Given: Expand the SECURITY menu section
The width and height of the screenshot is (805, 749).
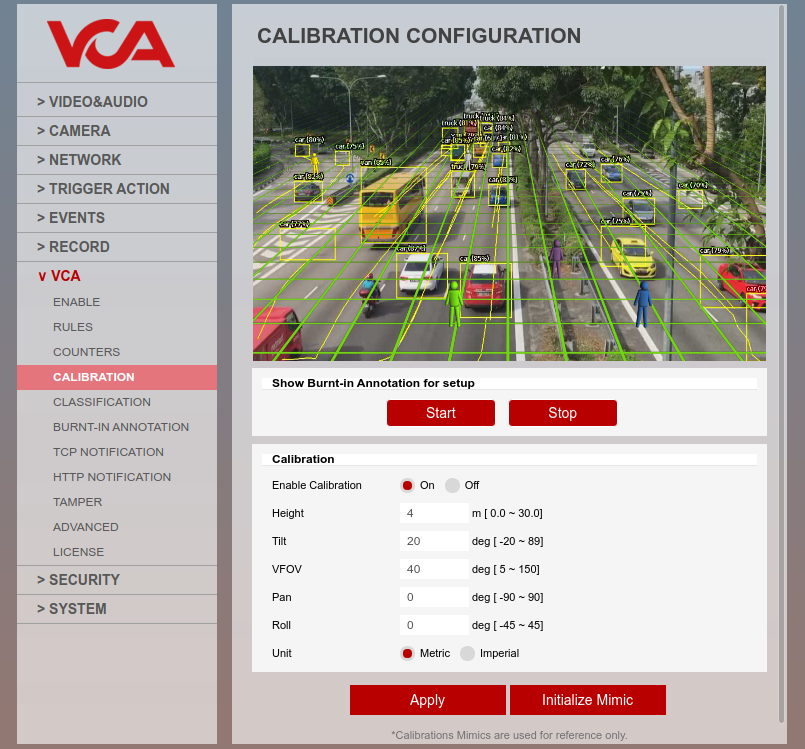Looking at the screenshot, I should [x=117, y=580].
